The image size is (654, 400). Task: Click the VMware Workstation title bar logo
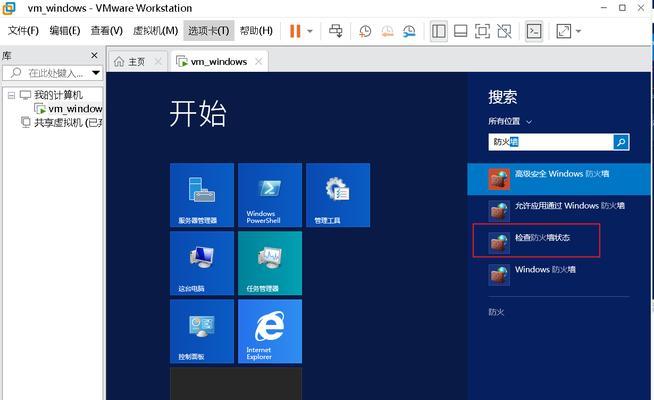click(8, 8)
